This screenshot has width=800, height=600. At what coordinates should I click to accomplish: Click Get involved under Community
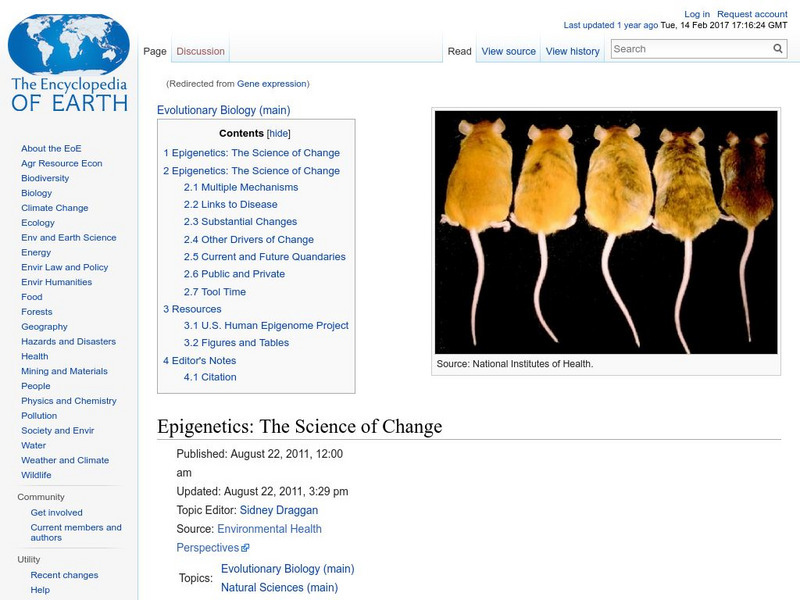(56, 512)
